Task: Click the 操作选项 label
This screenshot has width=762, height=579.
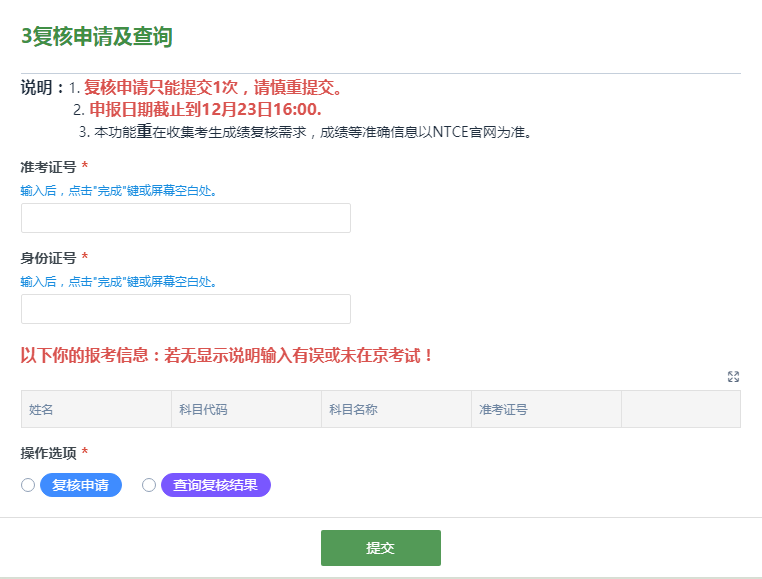Action: (48, 453)
